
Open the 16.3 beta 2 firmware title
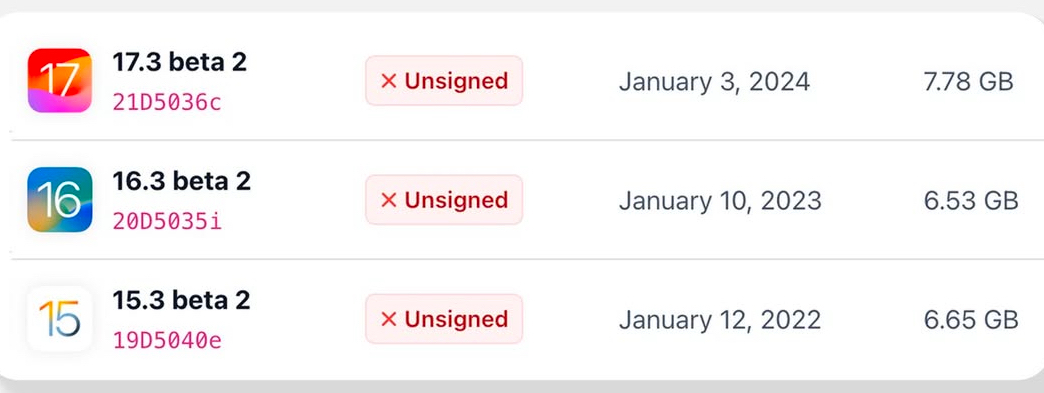[x=181, y=181]
